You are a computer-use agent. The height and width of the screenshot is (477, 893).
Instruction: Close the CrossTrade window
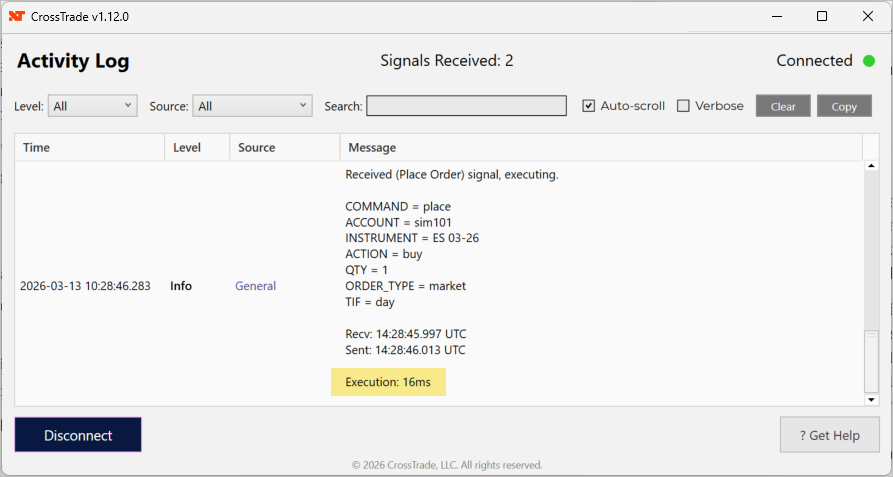[x=867, y=16]
